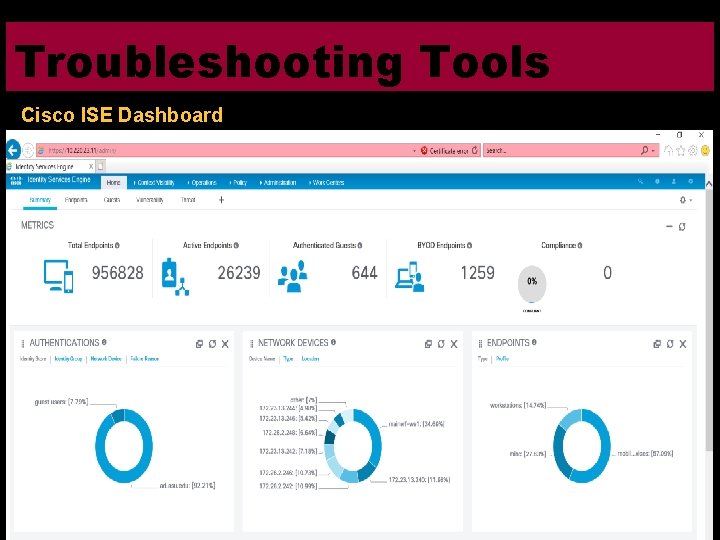Refresh the Network Devices dashlet
This screenshot has height=540, width=720.
[441, 344]
